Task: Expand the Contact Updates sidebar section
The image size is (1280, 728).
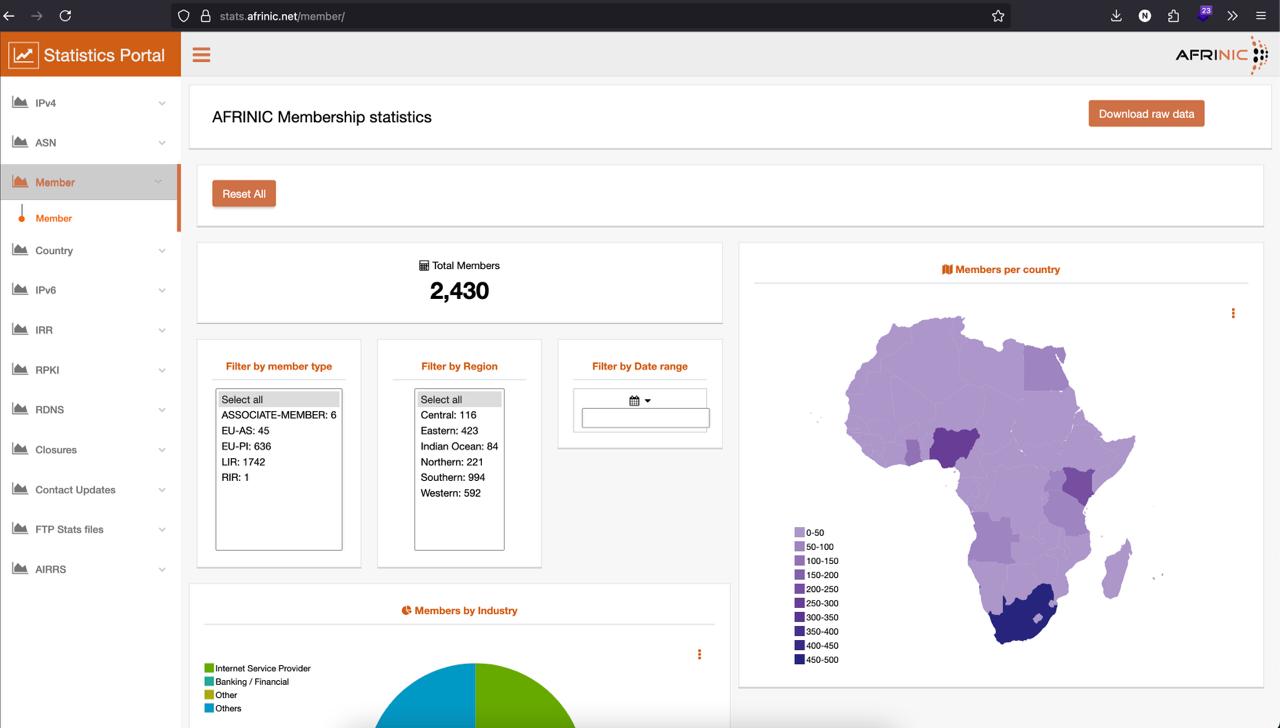Action: tap(90, 490)
